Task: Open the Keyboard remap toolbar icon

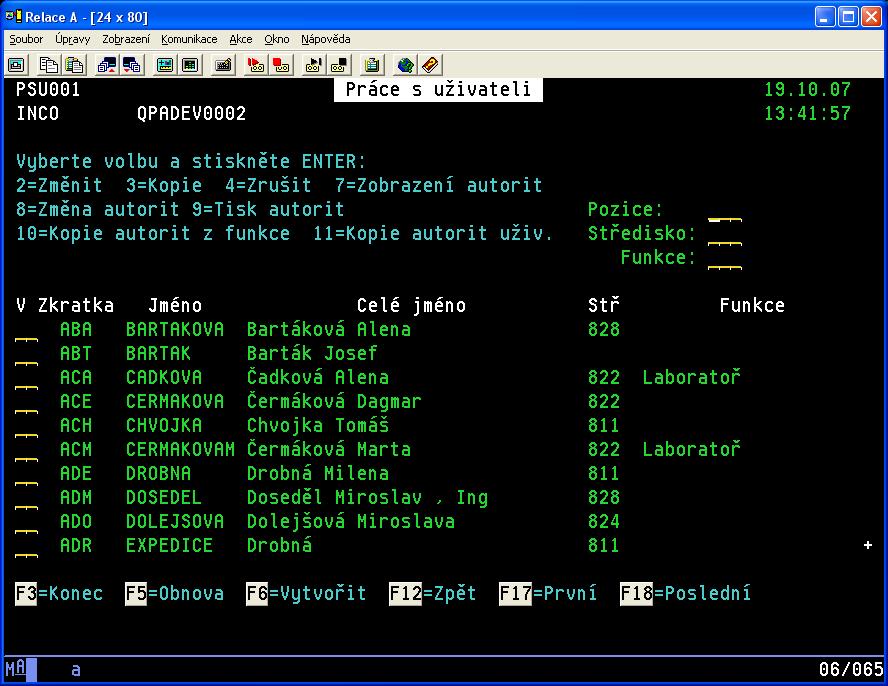Action: point(223,65)
